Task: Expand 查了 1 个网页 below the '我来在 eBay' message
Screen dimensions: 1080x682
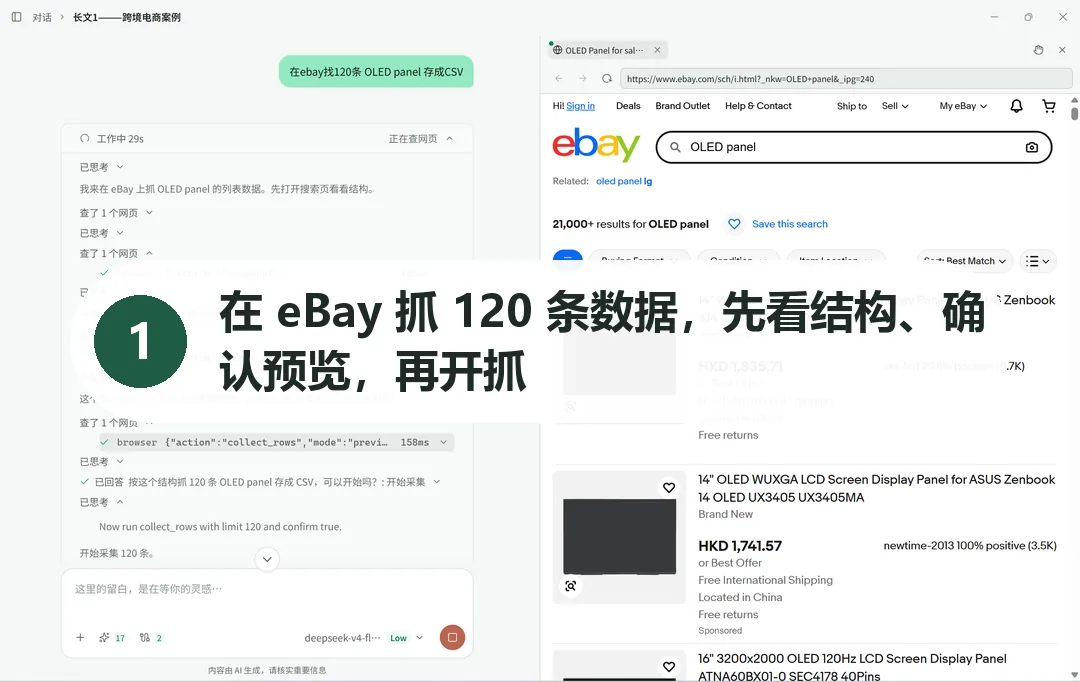Action: click(116, 213)
